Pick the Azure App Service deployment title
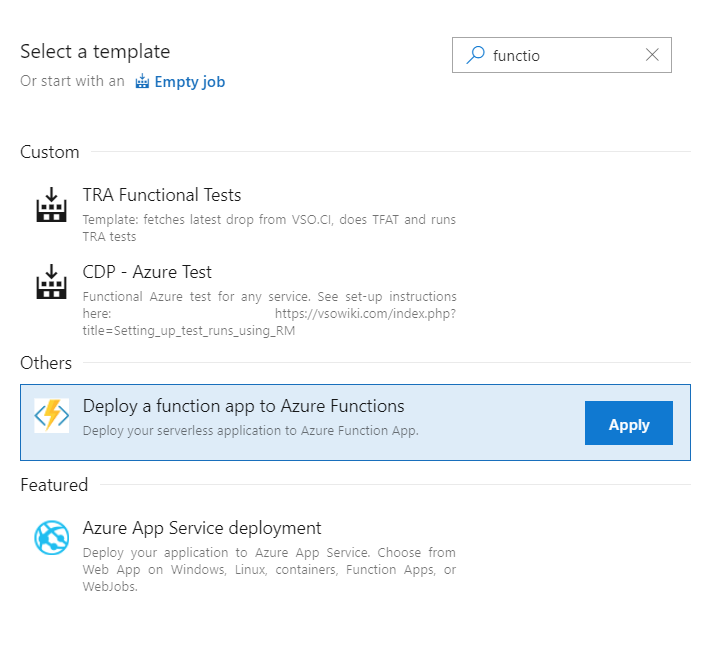 coord(202,528)
